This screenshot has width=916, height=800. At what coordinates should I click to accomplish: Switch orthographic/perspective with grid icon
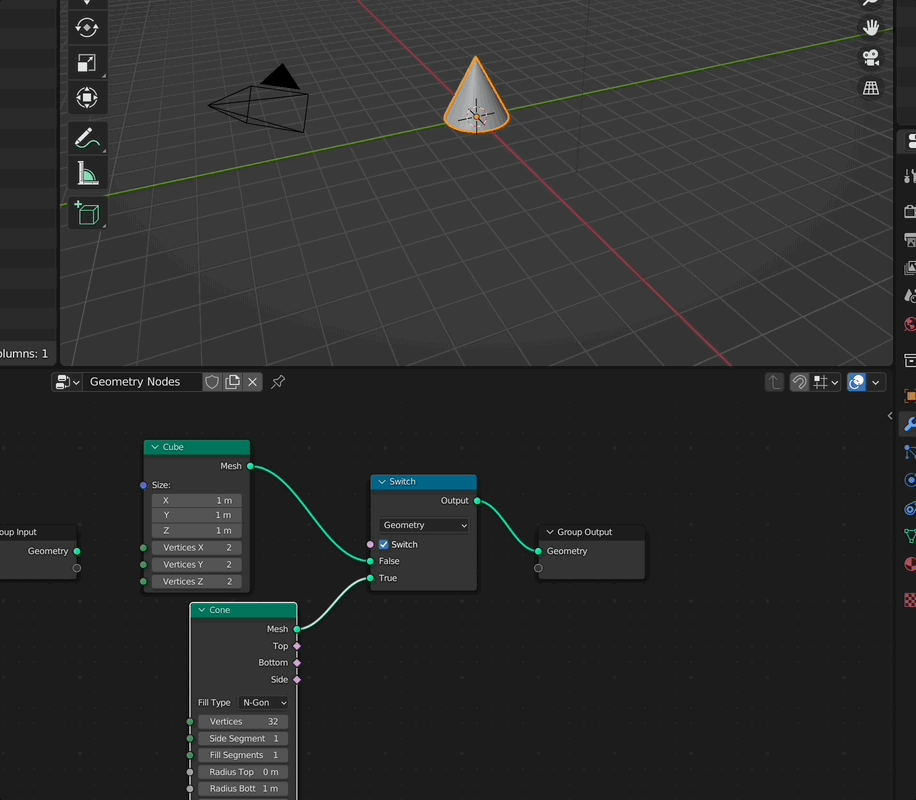[871, 88]
